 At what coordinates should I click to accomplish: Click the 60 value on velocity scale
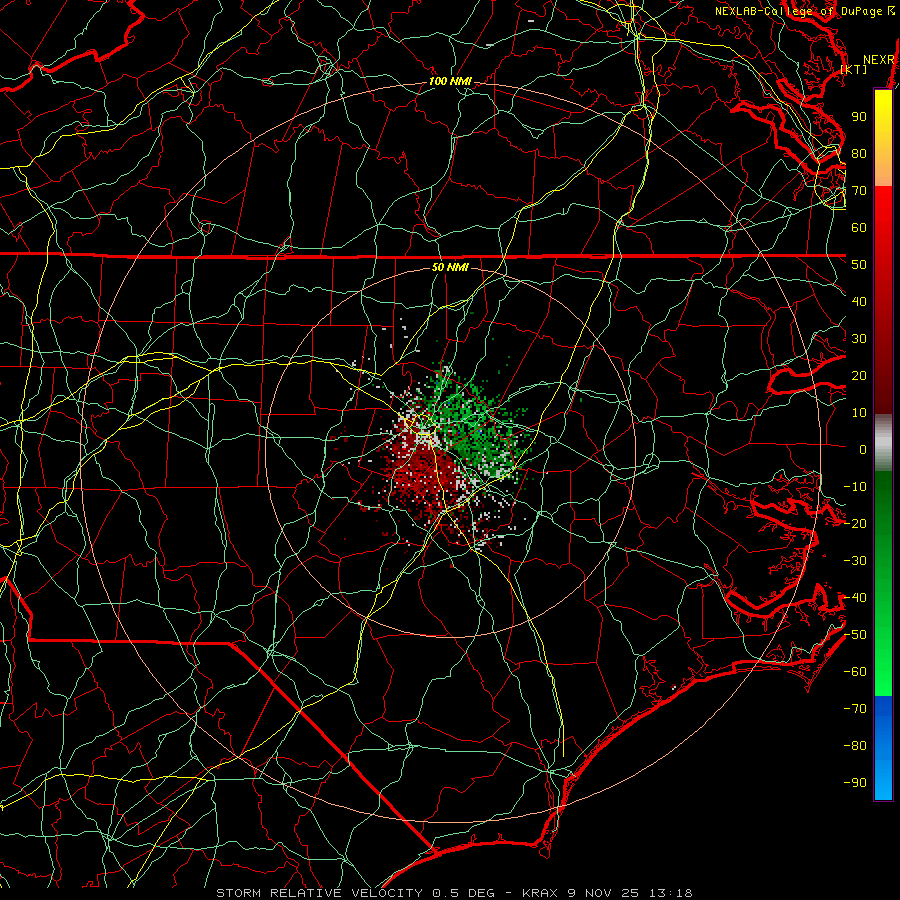coord(859,227)
